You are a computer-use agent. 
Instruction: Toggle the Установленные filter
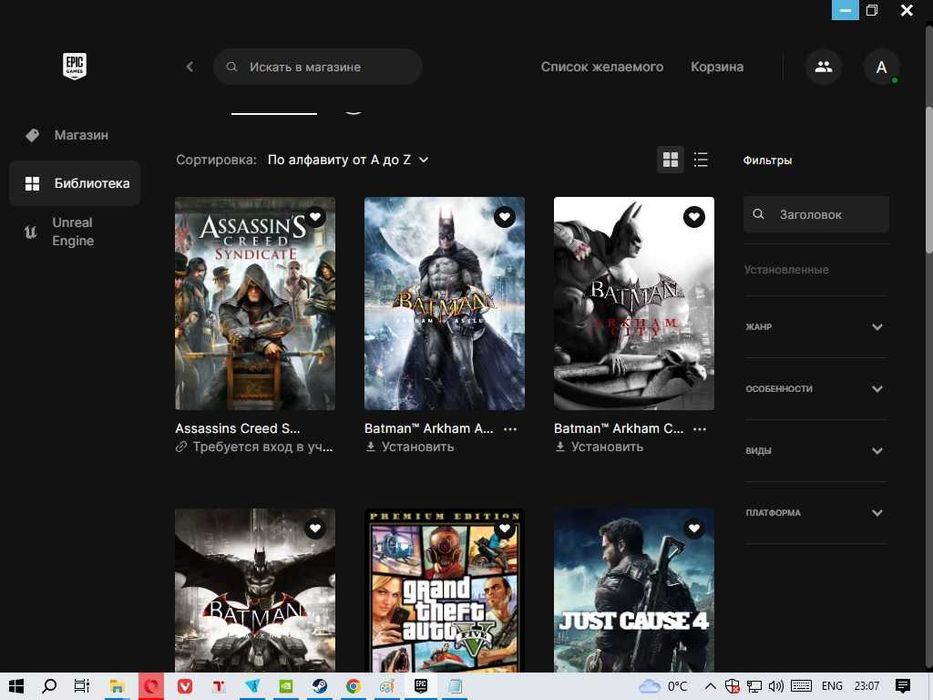coord(786,270)
